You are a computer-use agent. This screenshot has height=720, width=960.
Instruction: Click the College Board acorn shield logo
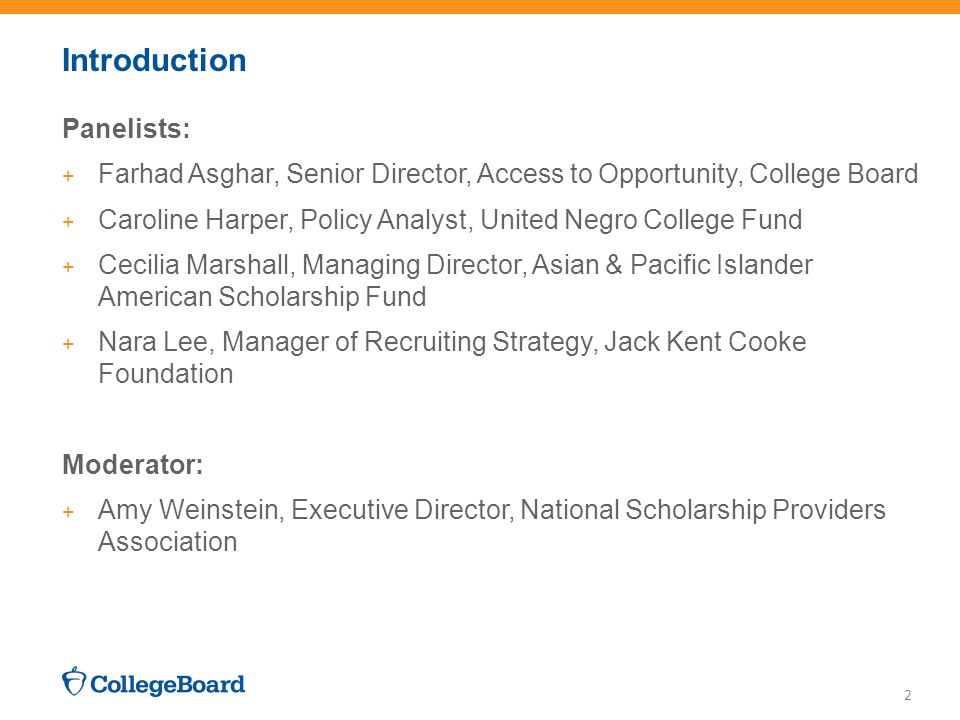(74, 681)
